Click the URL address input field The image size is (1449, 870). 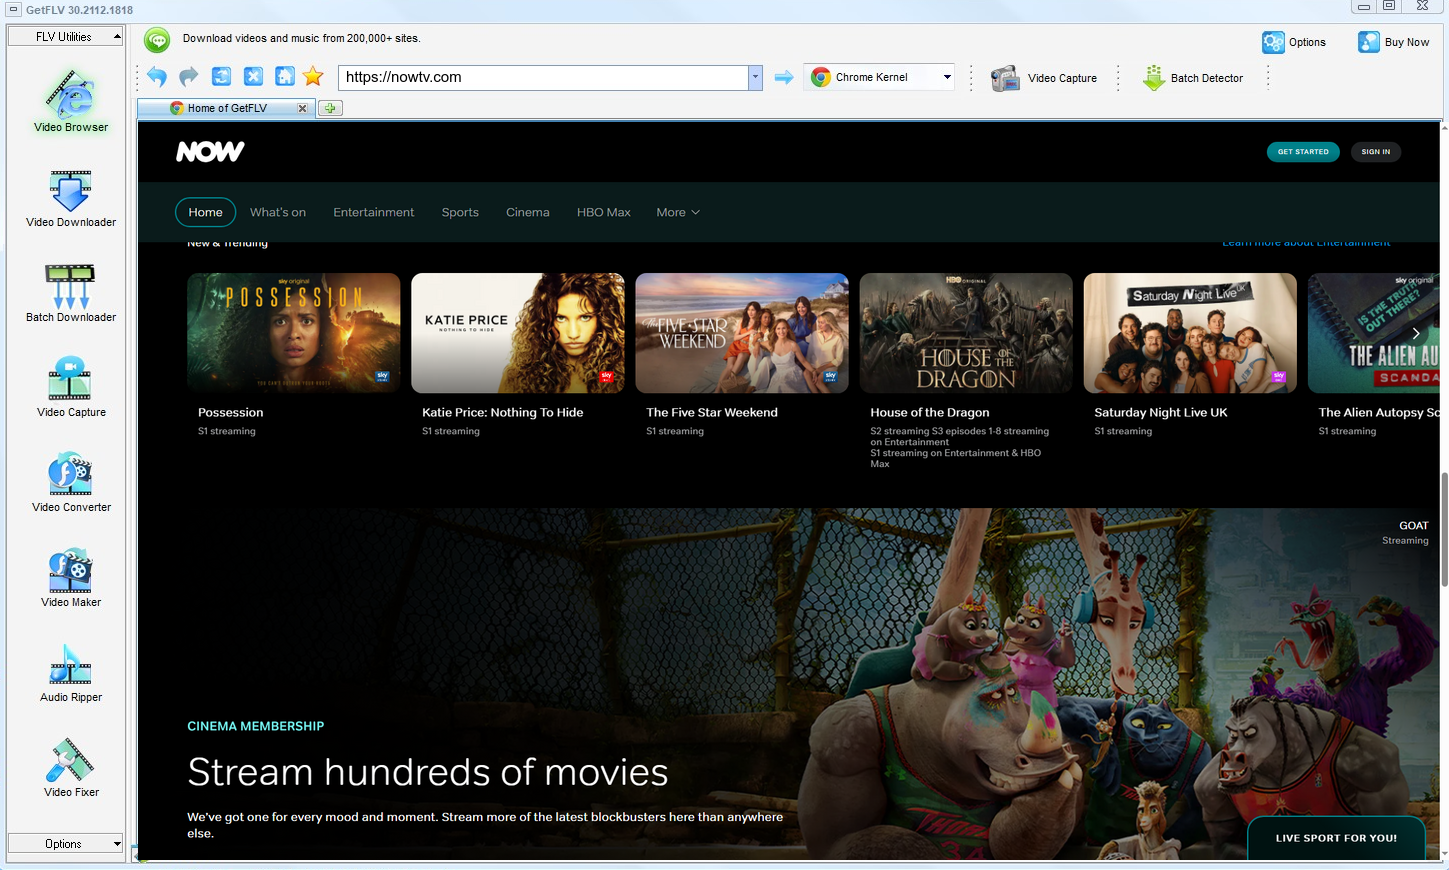tap(543, 77)
